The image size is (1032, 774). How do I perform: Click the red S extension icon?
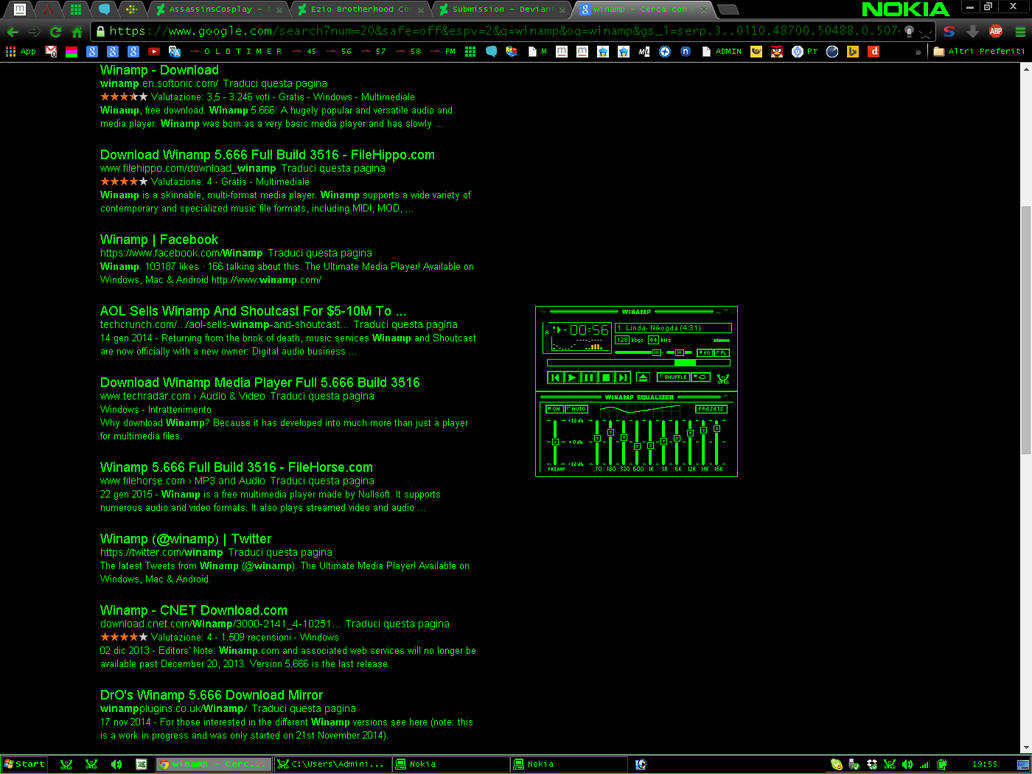(949, 31)
